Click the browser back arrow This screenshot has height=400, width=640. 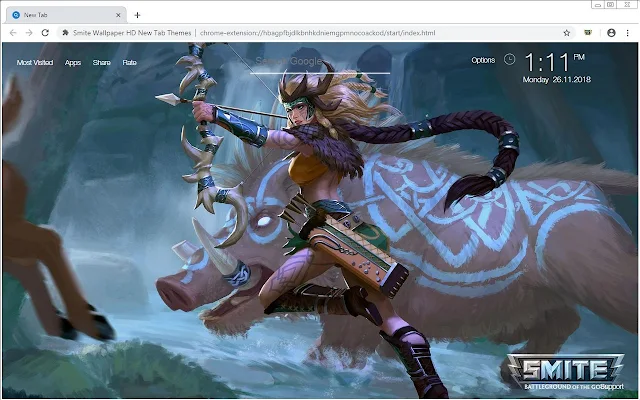[x=13, y=33]
